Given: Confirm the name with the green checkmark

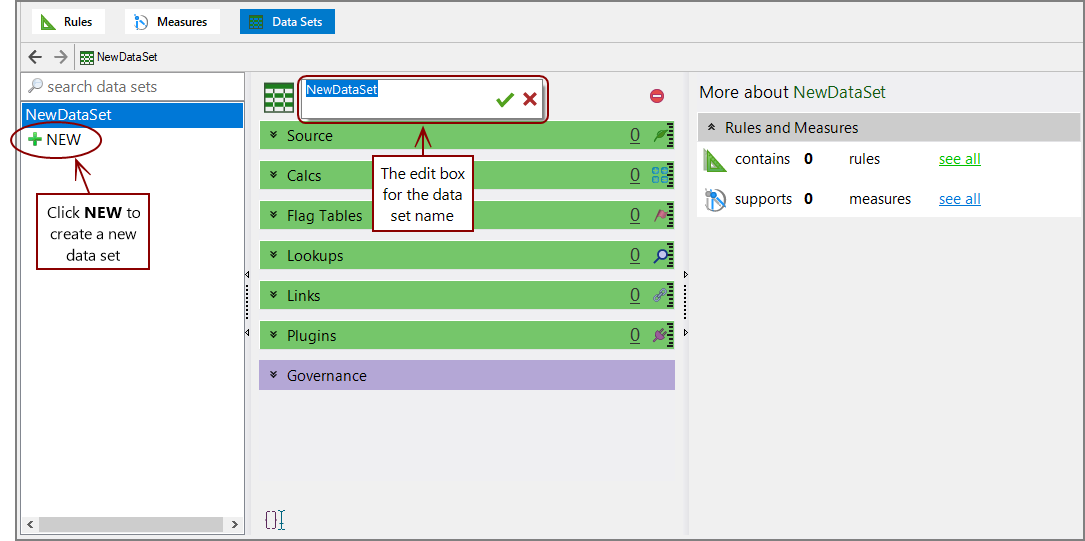Looking at the screenshot, I should pyautogui.click(x=504, y=100).
